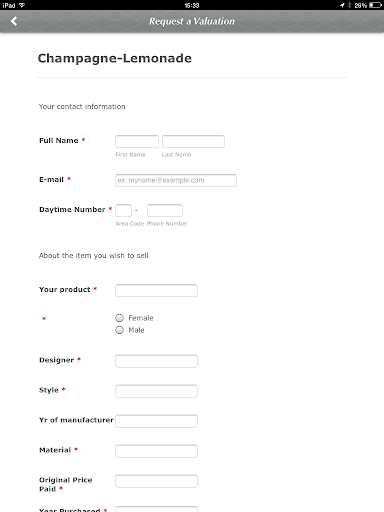
Task: Click the Material text field
Action: click(x=156, y=451)
